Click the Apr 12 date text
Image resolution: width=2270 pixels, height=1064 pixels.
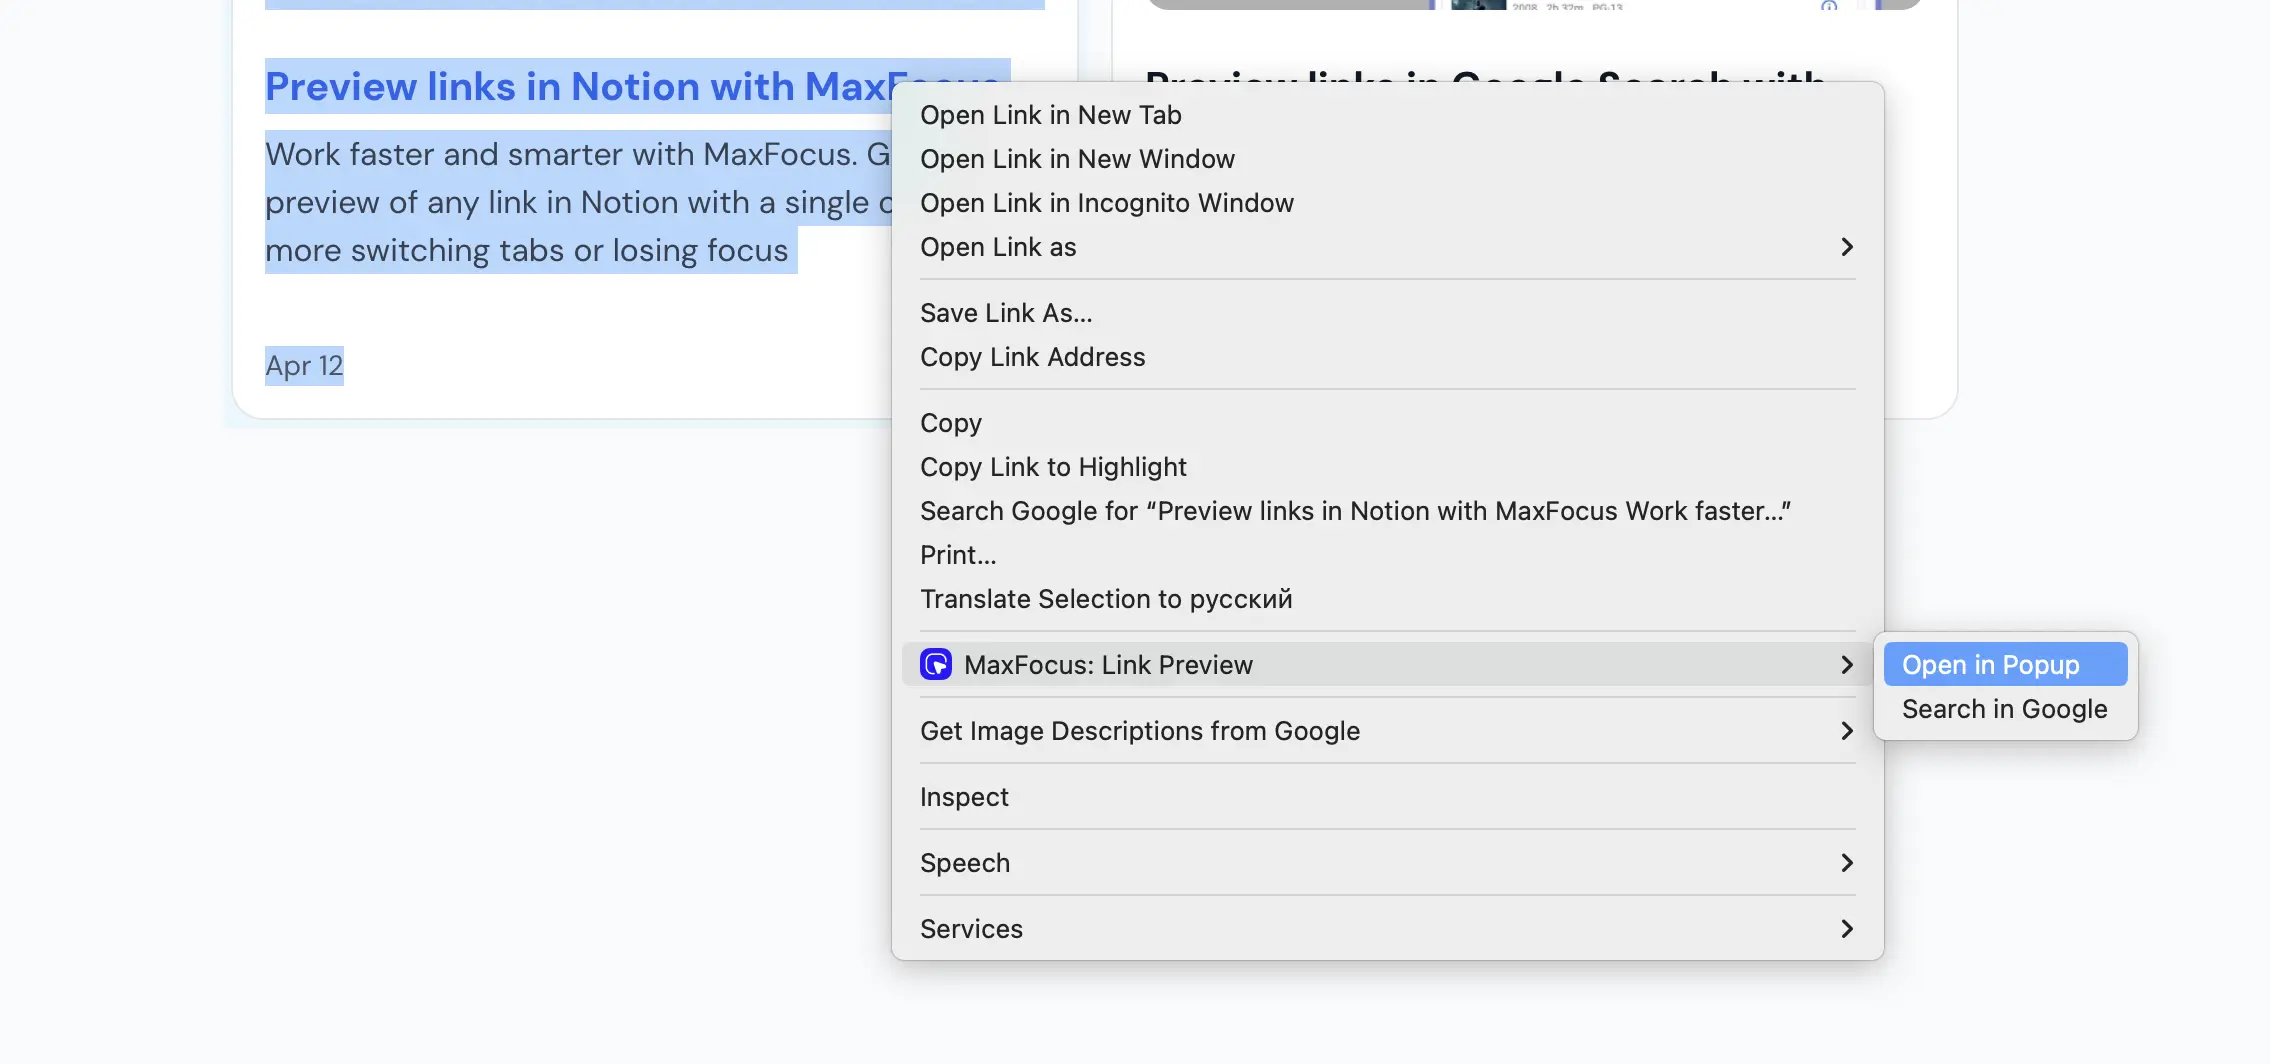coord(304,366)
